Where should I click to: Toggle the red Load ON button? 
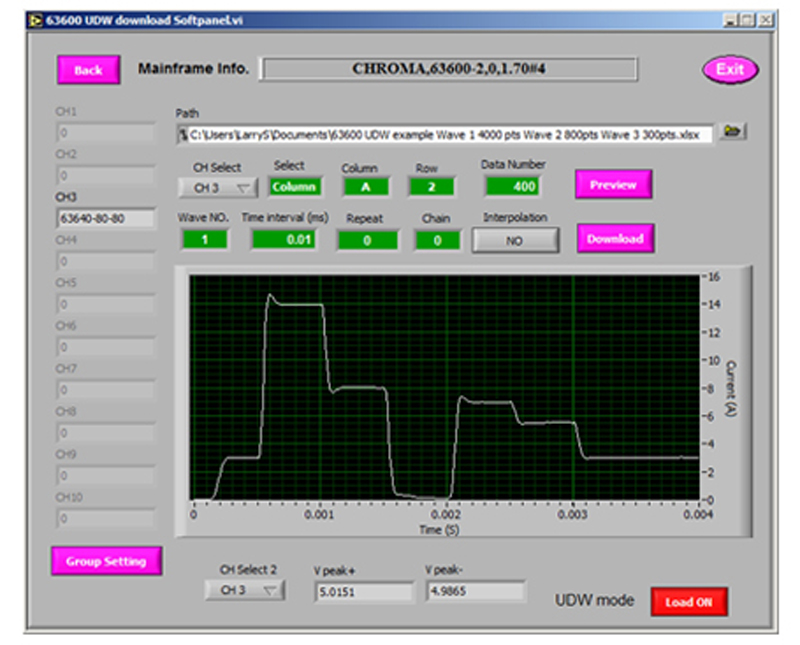[x=689, y=602]
